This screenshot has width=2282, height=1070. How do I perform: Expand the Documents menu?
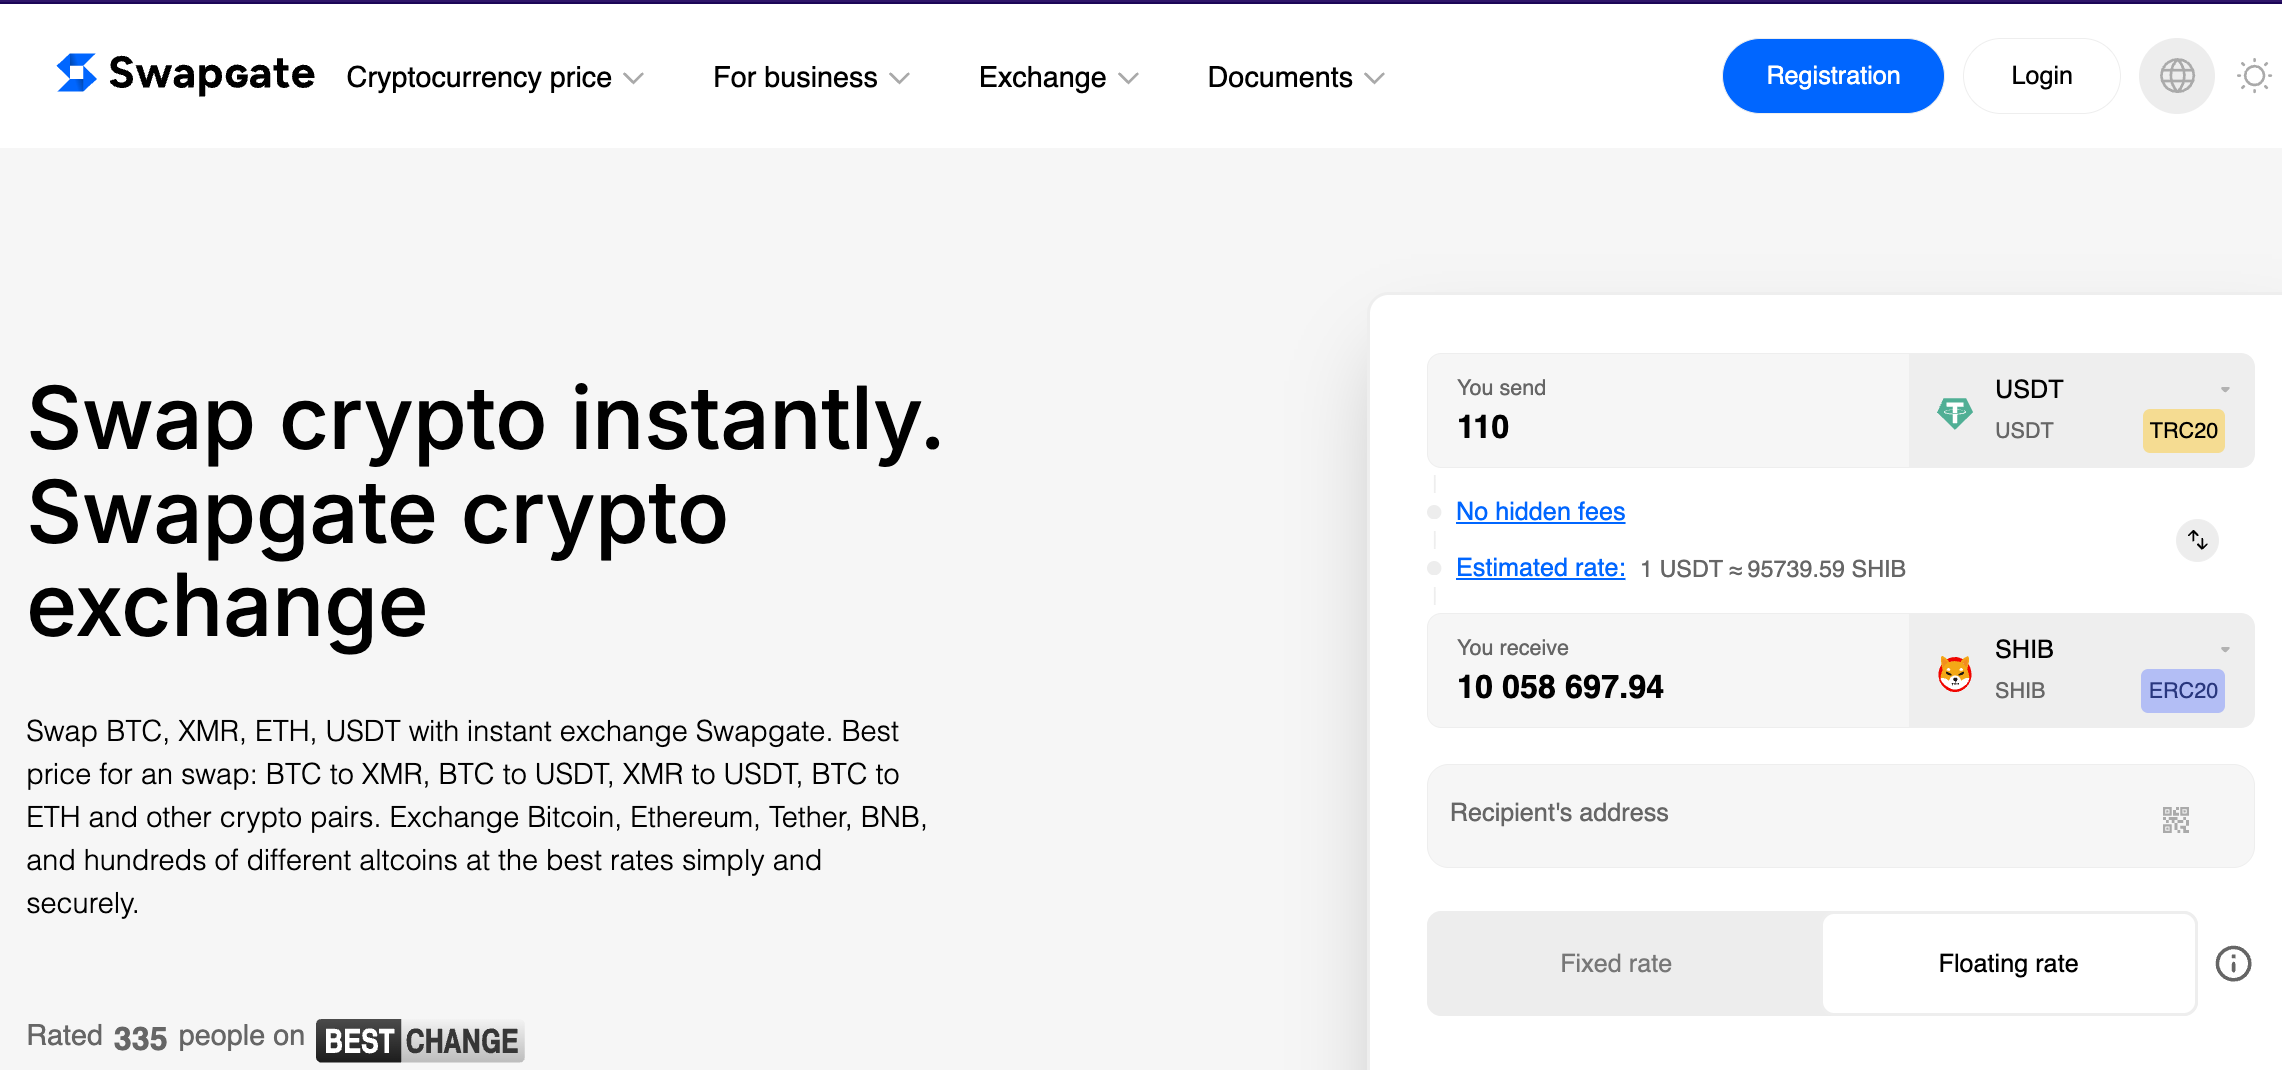[1295, 78]
